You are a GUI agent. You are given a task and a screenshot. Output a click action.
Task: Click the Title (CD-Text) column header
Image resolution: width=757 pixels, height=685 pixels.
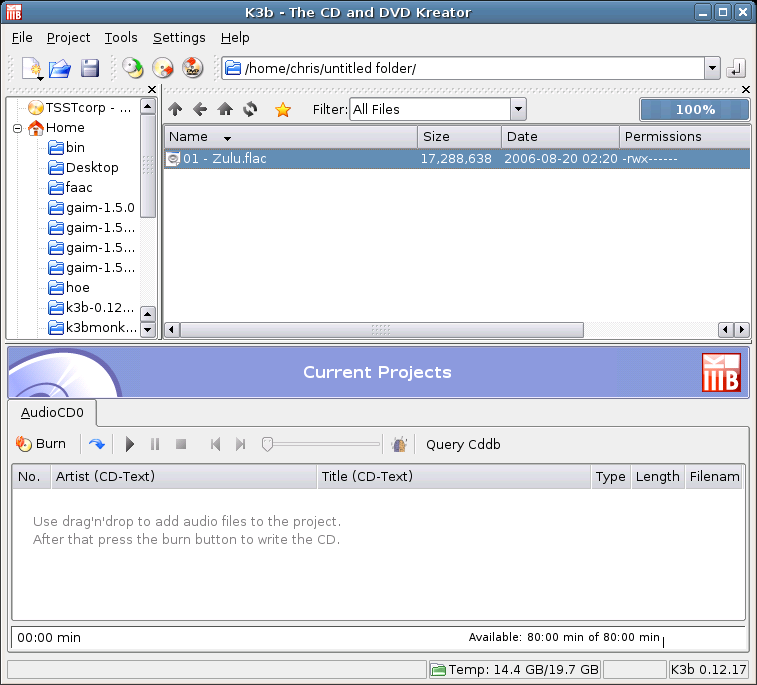[x=454, y=476]
